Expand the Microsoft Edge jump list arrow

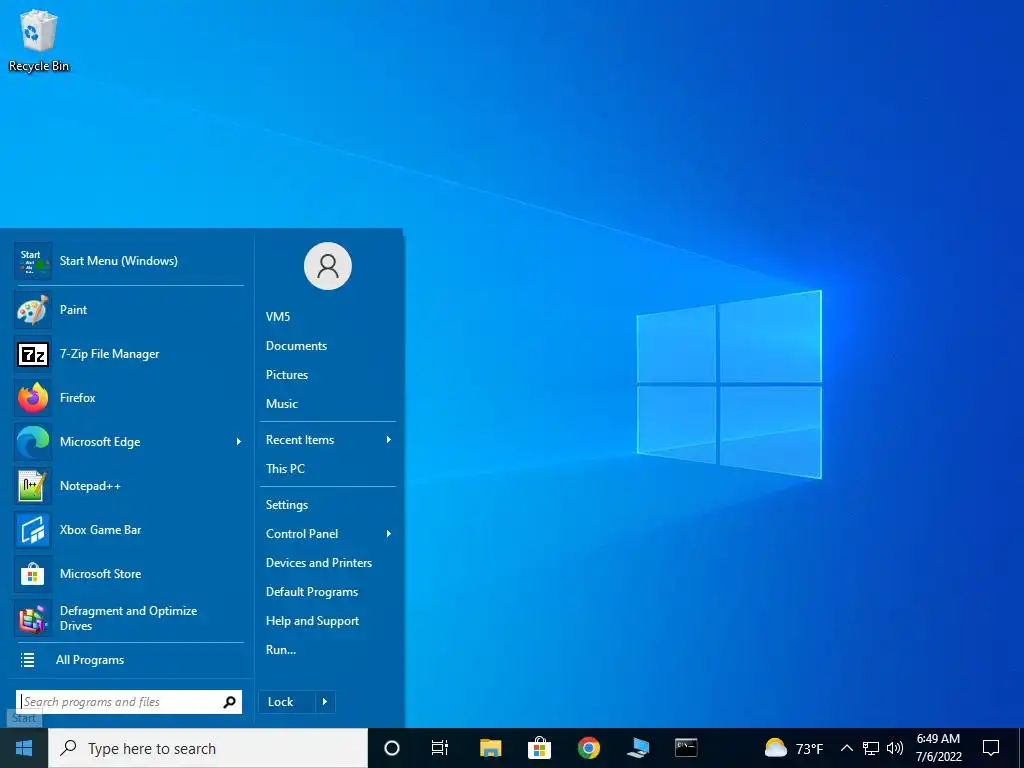click(238, 442)
